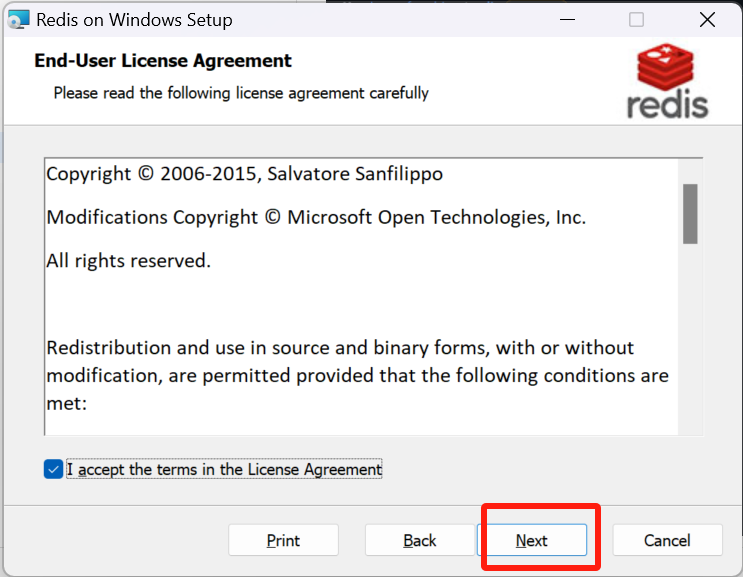This screenshot has height=577, width=743.
Task: Click the Redis logo image
Action: pos(667,81)
